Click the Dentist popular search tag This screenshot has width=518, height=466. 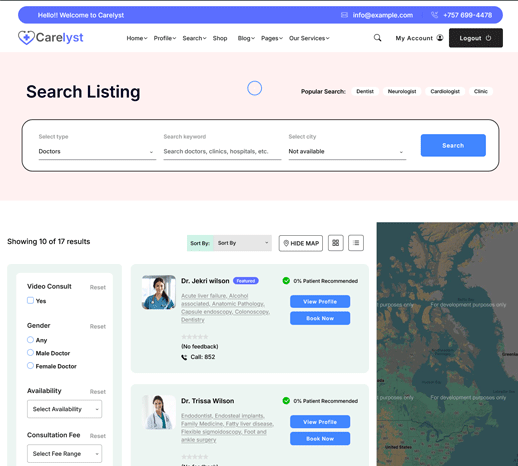click(x=365, y=91)
